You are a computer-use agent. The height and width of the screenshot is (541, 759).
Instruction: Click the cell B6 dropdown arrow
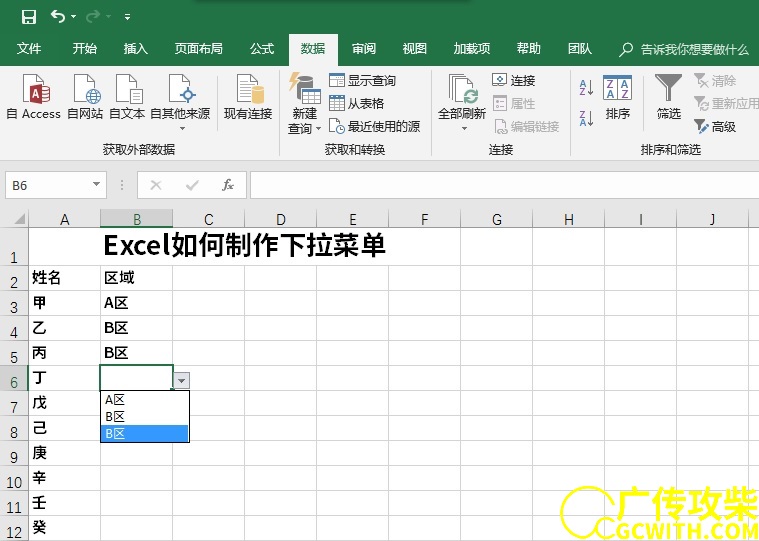click(182, 381)
